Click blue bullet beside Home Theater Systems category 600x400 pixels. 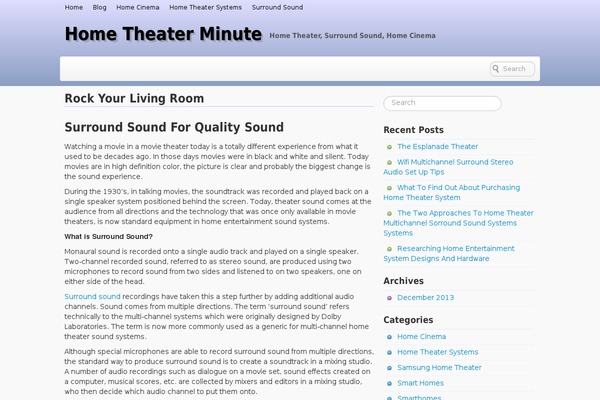click(x=389, y=353)
